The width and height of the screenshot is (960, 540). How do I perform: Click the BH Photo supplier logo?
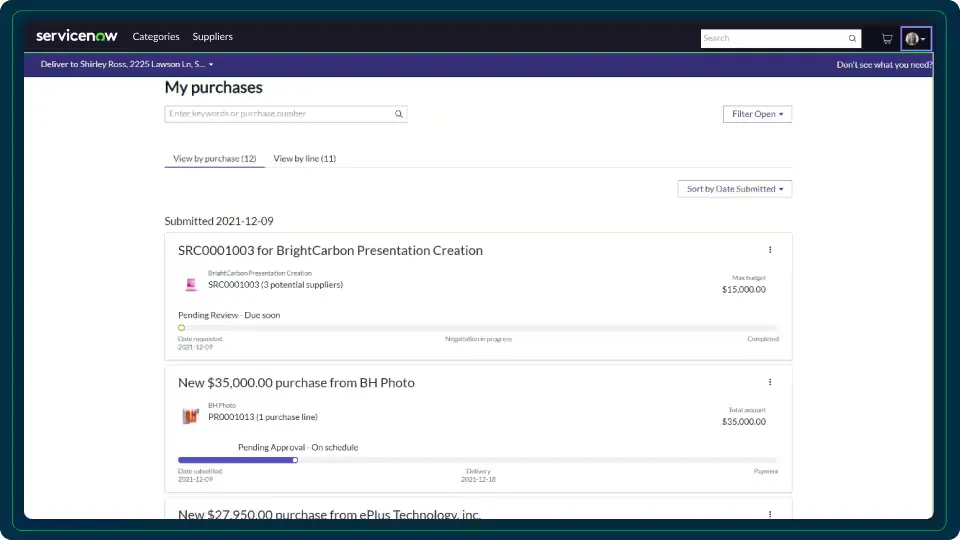[x=191, y=416]
